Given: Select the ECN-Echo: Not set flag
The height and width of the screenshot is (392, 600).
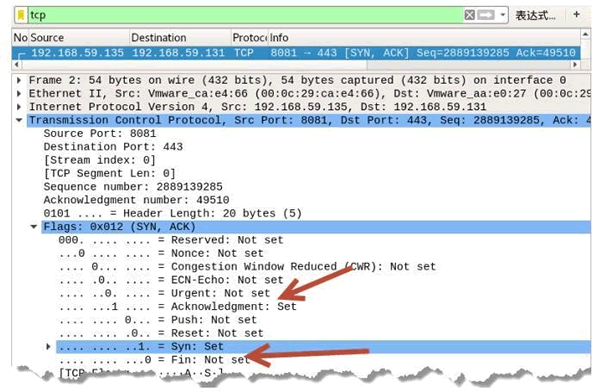Looking at the screenshot, I should click(x=171, y=280).
